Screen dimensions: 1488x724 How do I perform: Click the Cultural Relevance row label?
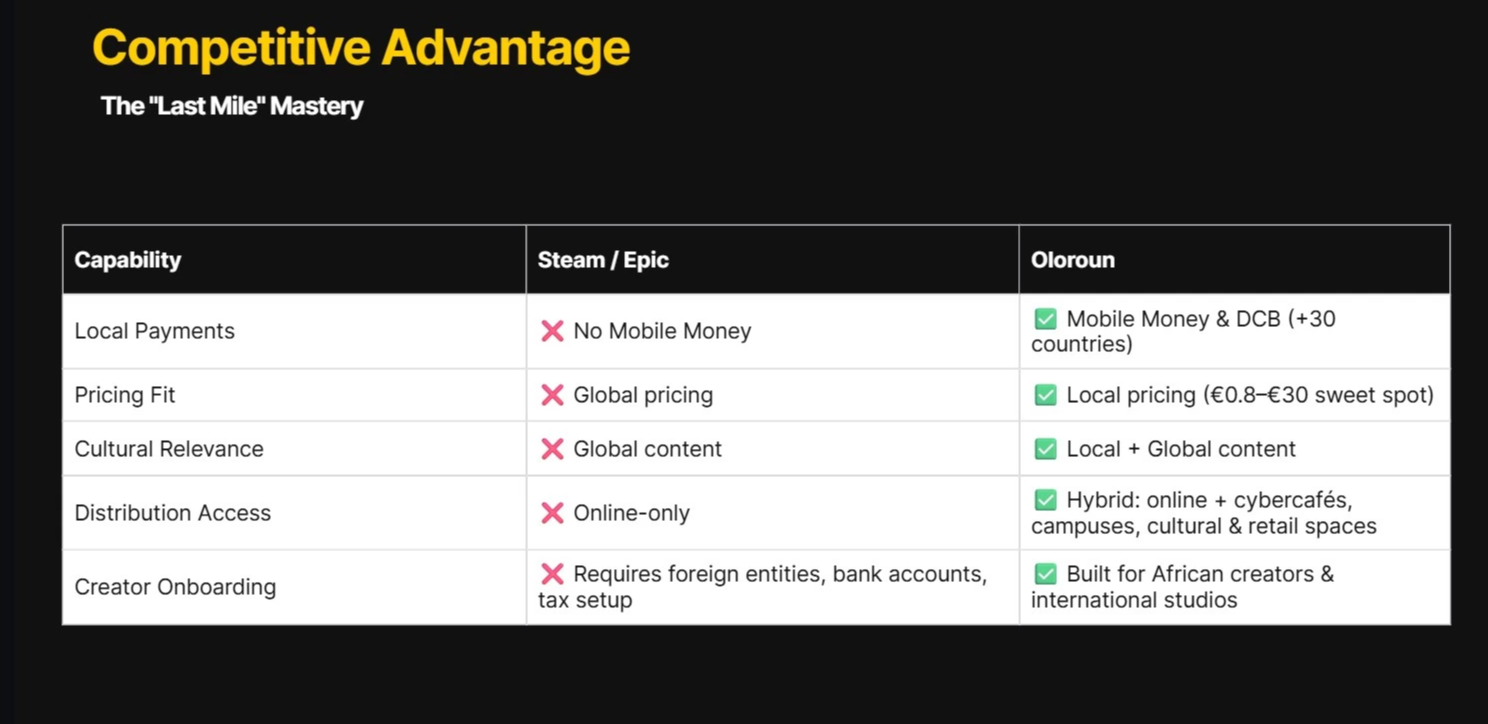click(x=169, y=449)
